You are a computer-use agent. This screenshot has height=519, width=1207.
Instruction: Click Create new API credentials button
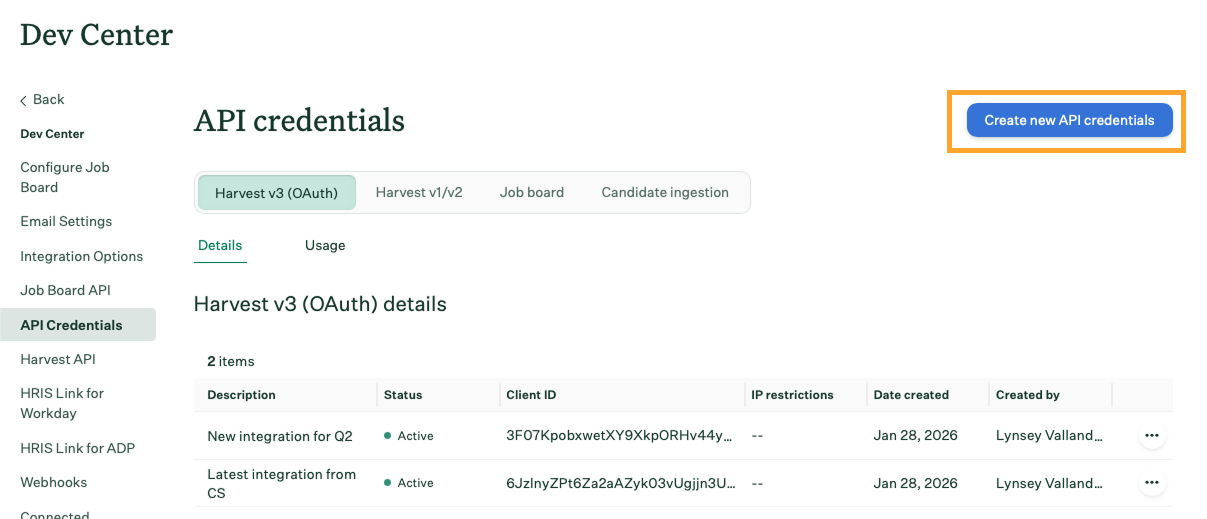pyautogui.click(x=1068, y=120)
